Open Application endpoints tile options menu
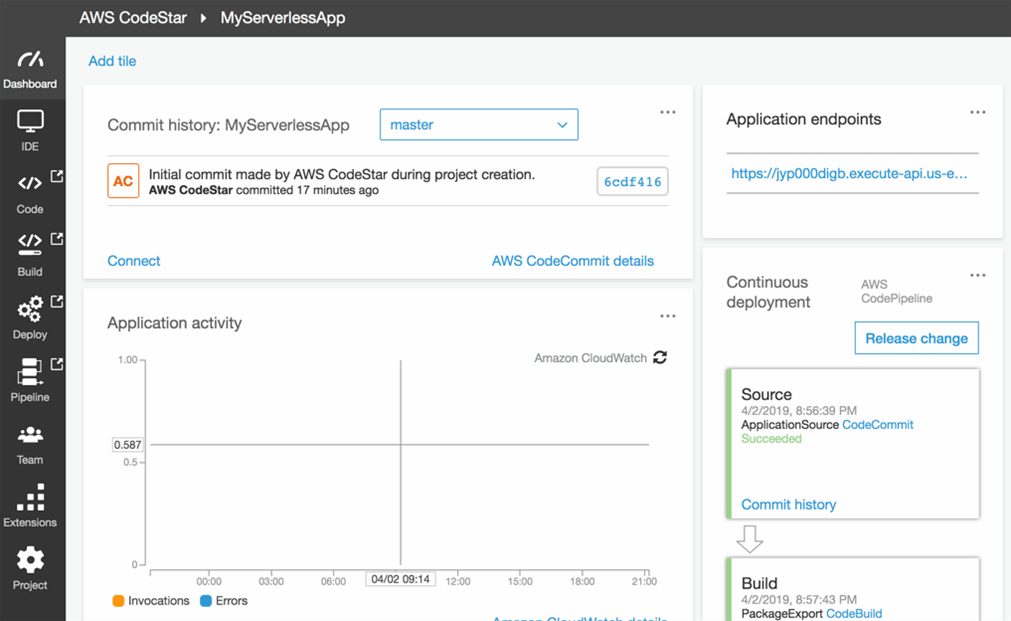This screenshot has width=1011, height=621. 978,112
